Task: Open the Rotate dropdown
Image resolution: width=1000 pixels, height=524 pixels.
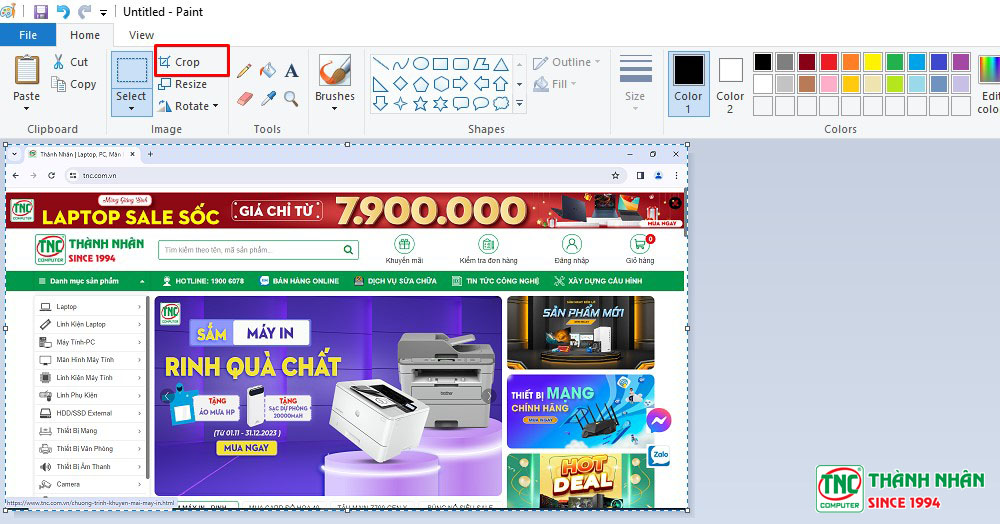Action: coord(188,106)
